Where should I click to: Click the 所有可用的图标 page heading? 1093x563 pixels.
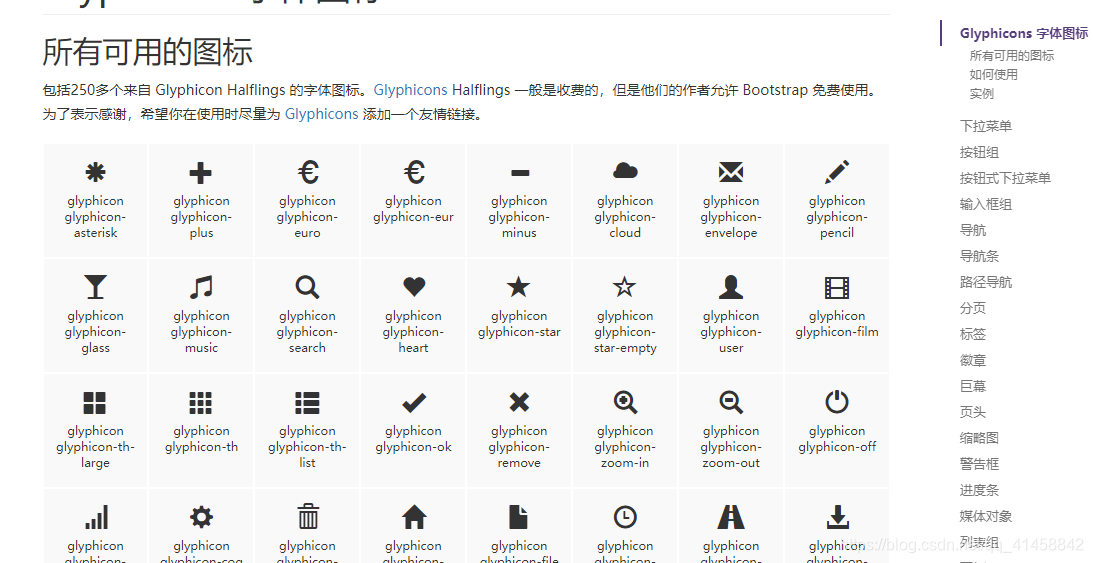pyautogui.click(x=147, y=52)
